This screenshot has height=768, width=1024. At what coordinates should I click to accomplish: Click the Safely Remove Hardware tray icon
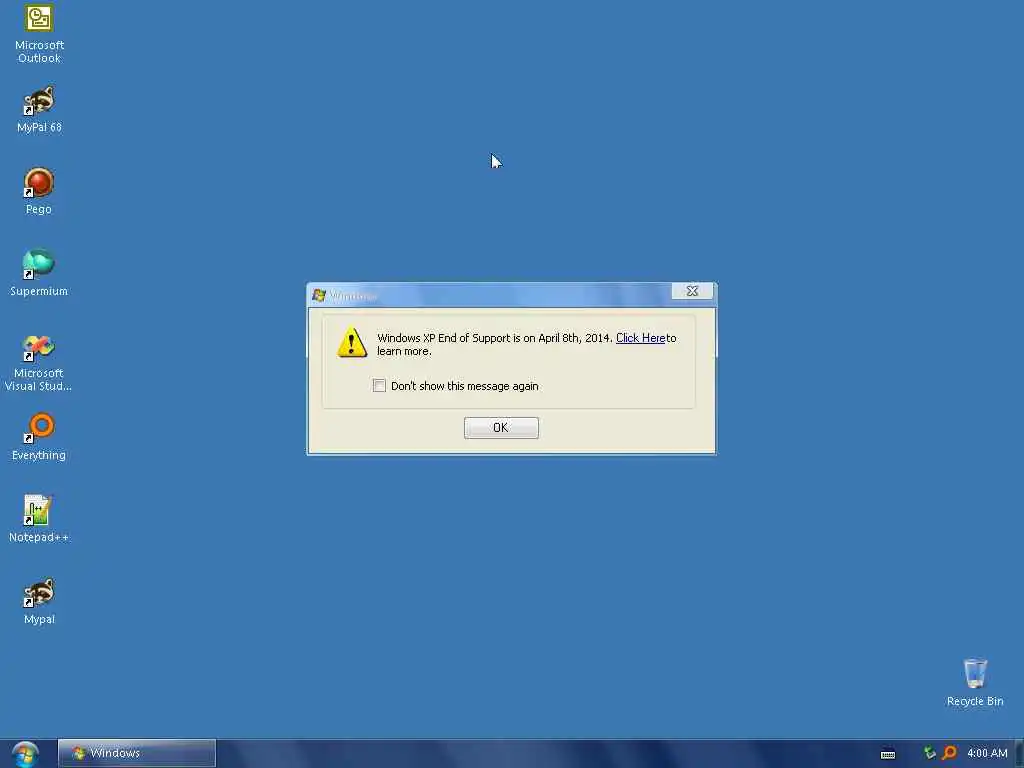(x=930, y=753)
